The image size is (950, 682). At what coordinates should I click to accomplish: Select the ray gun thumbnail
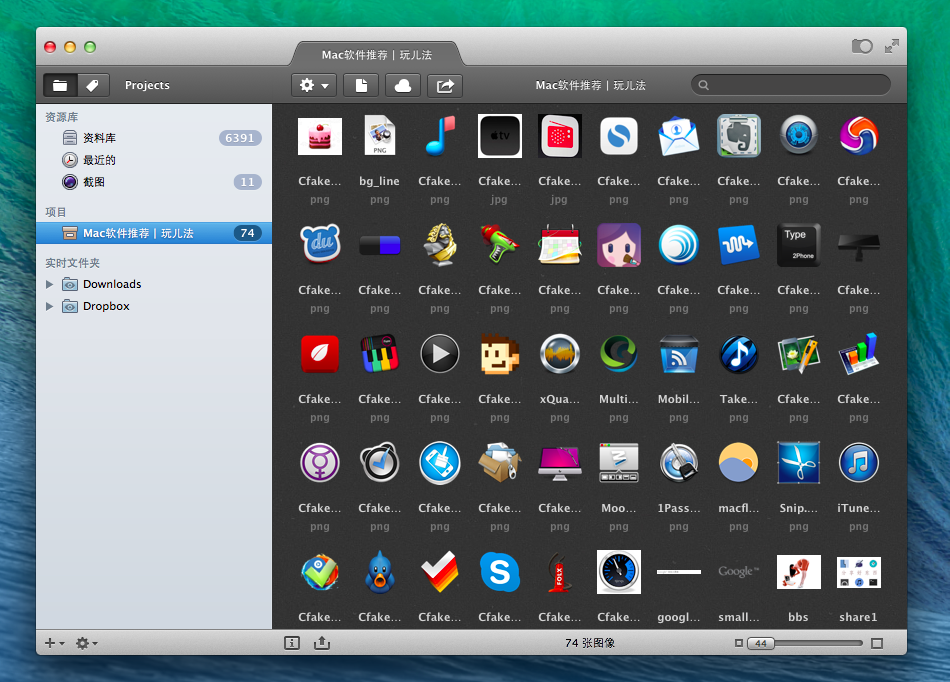500,245
